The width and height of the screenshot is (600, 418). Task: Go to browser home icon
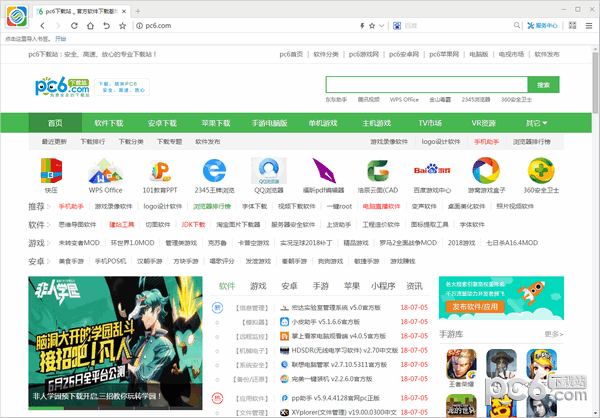[x=90, y=26]
